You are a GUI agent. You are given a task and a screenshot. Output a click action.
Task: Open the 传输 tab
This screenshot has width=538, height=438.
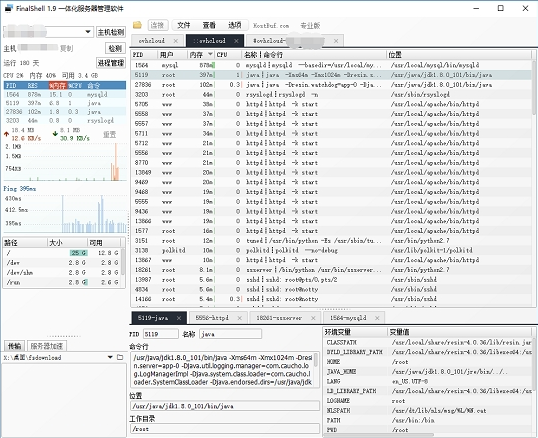(14, 346)
